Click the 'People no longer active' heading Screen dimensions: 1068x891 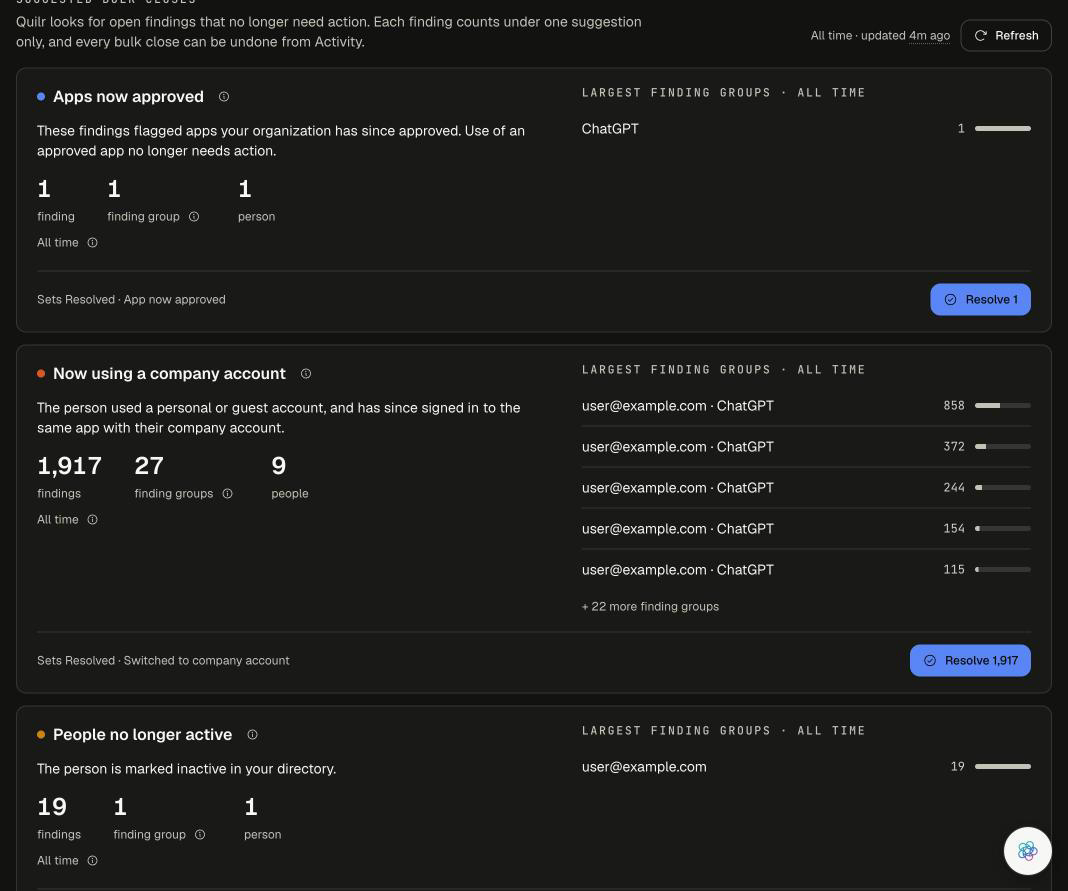(x=142, y=735)
